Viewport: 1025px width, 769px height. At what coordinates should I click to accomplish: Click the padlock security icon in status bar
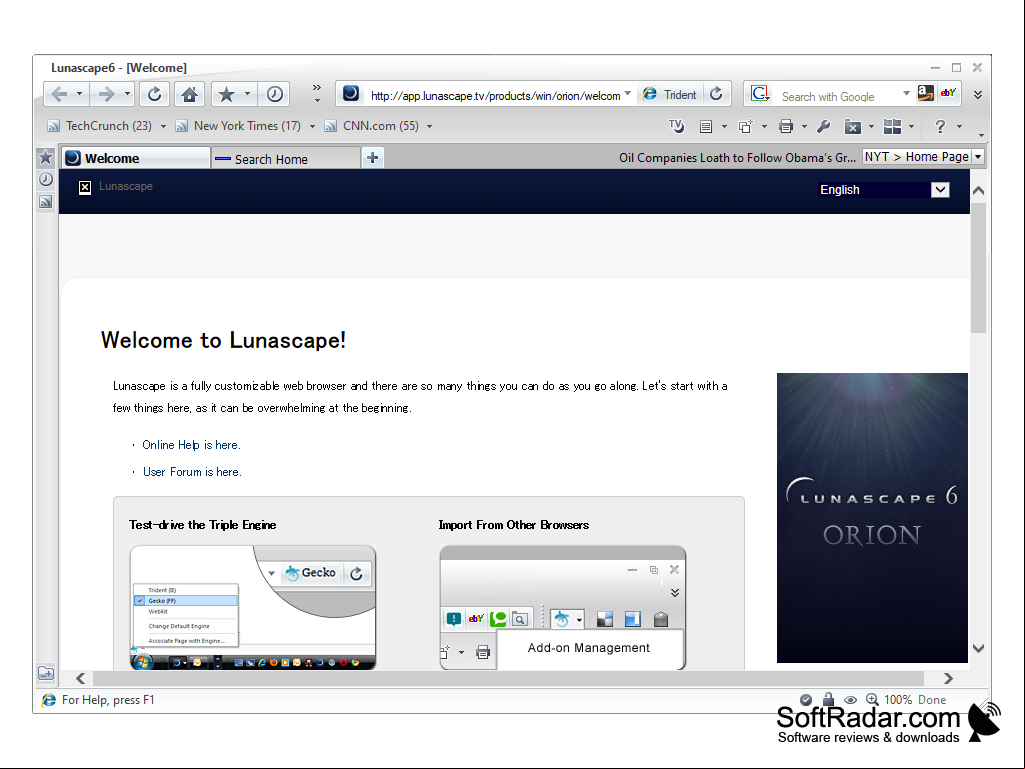tap(828, 699)
